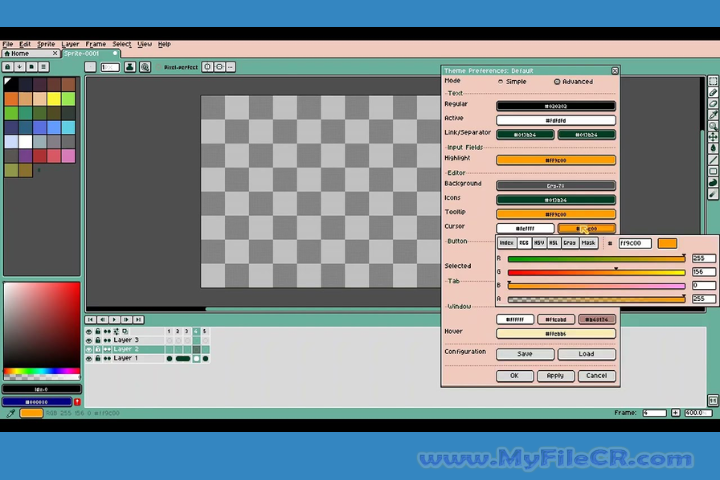Screen dimensions: 720x480
Task: Hide Layer 1 using its eye icon
Action: (x=89, y=358)
